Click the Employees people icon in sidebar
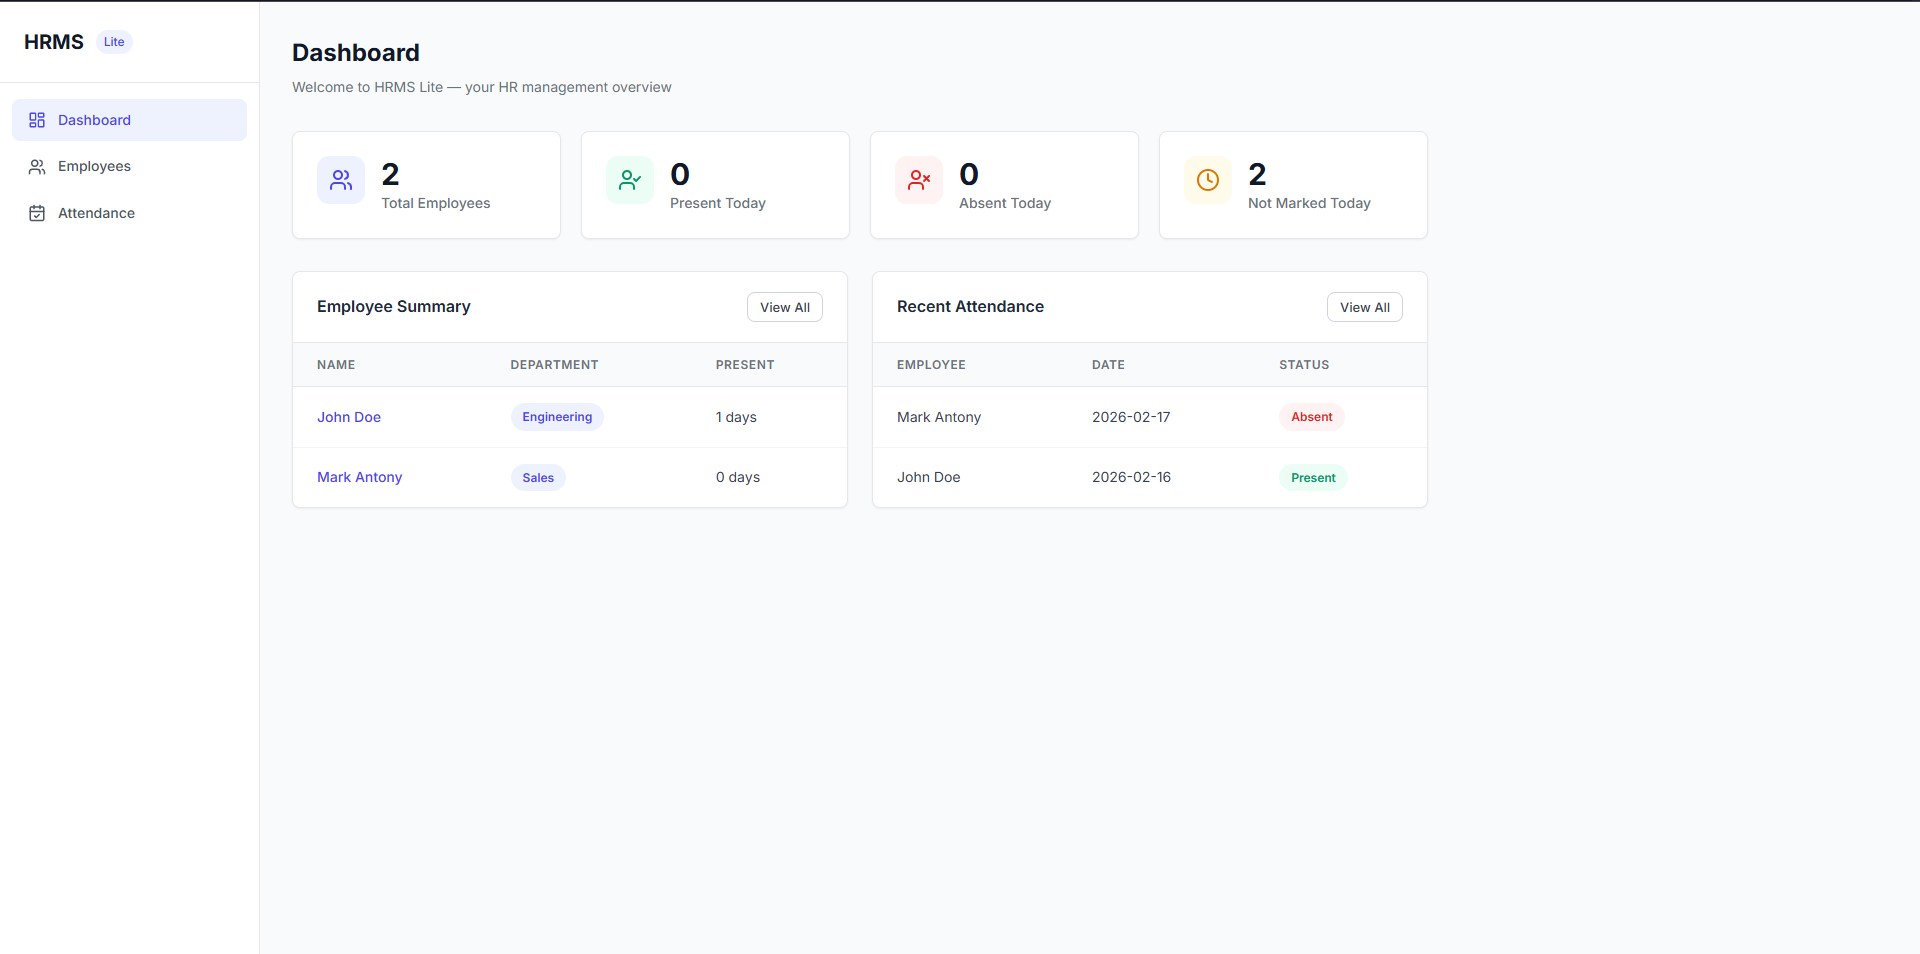This screenshot has width=1920, height=954. pos(37,167)
